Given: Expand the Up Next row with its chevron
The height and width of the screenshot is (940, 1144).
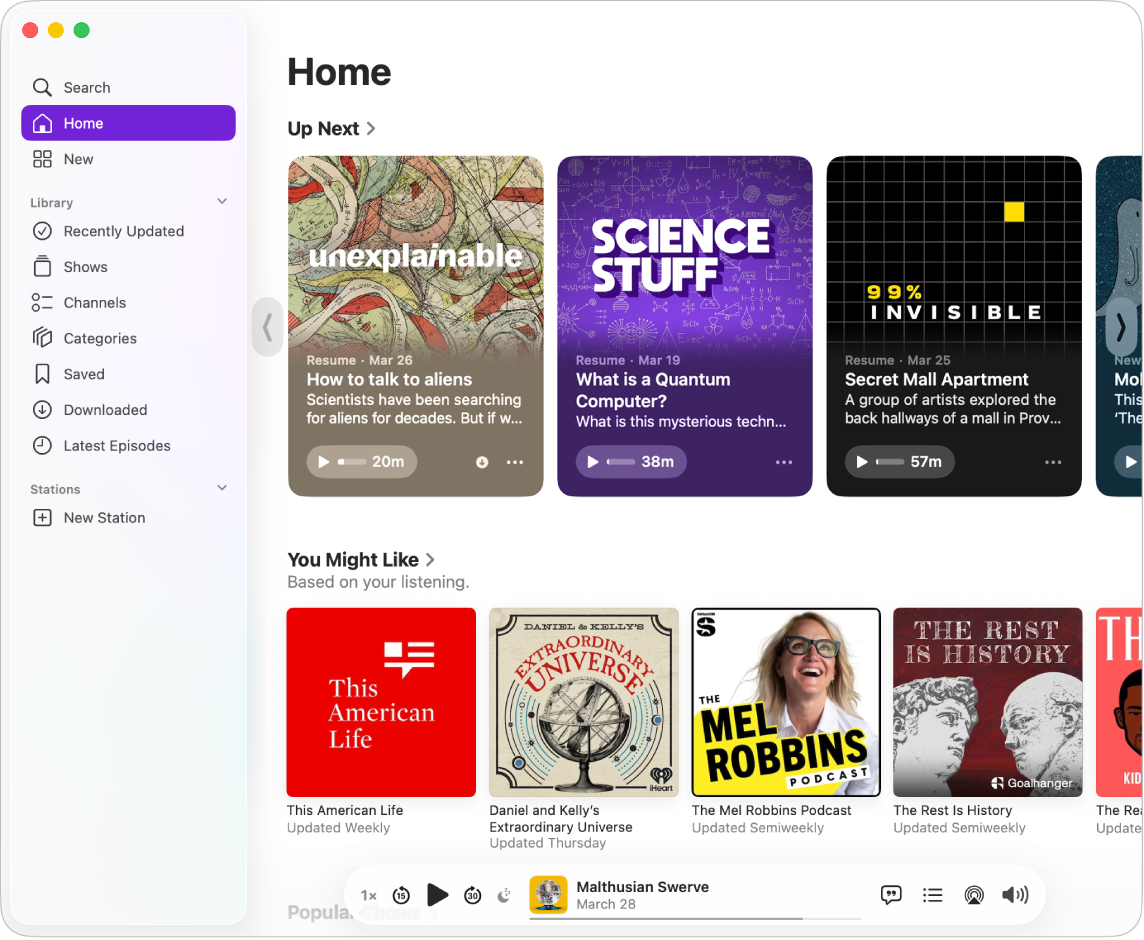Looking at the screenshot, I should (370, 128).
